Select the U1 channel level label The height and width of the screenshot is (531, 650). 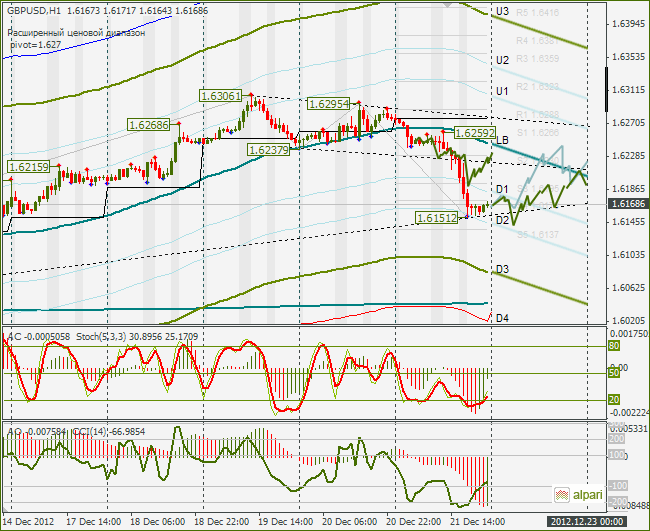(502, 91)
